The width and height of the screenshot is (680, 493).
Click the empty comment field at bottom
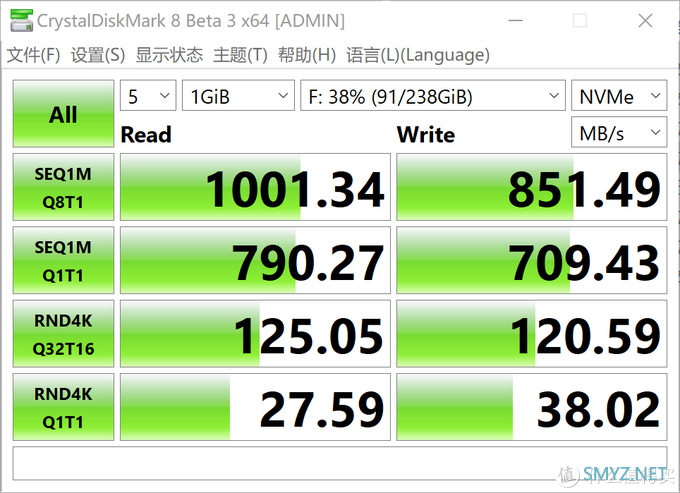tap(340, 463)
